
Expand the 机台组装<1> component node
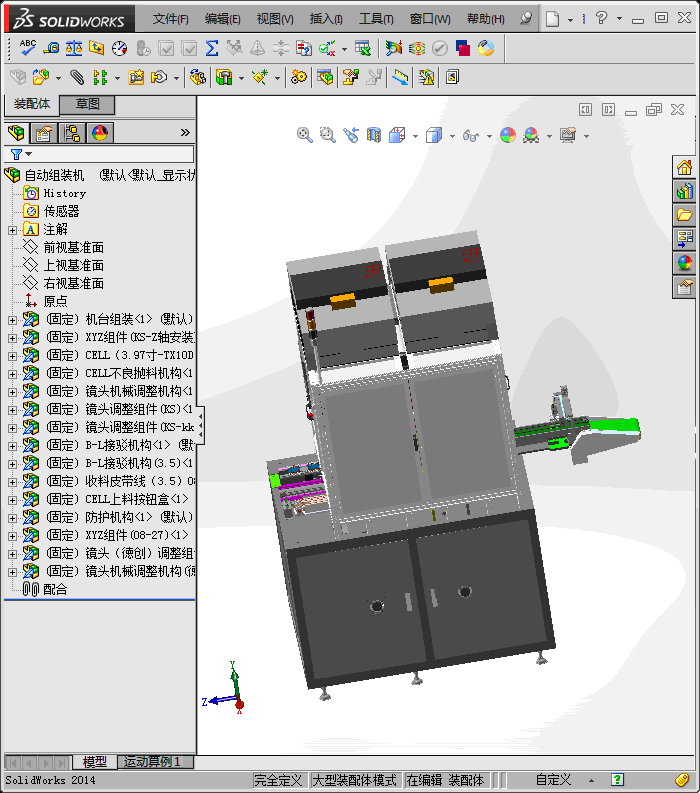[x=12, y=320]
